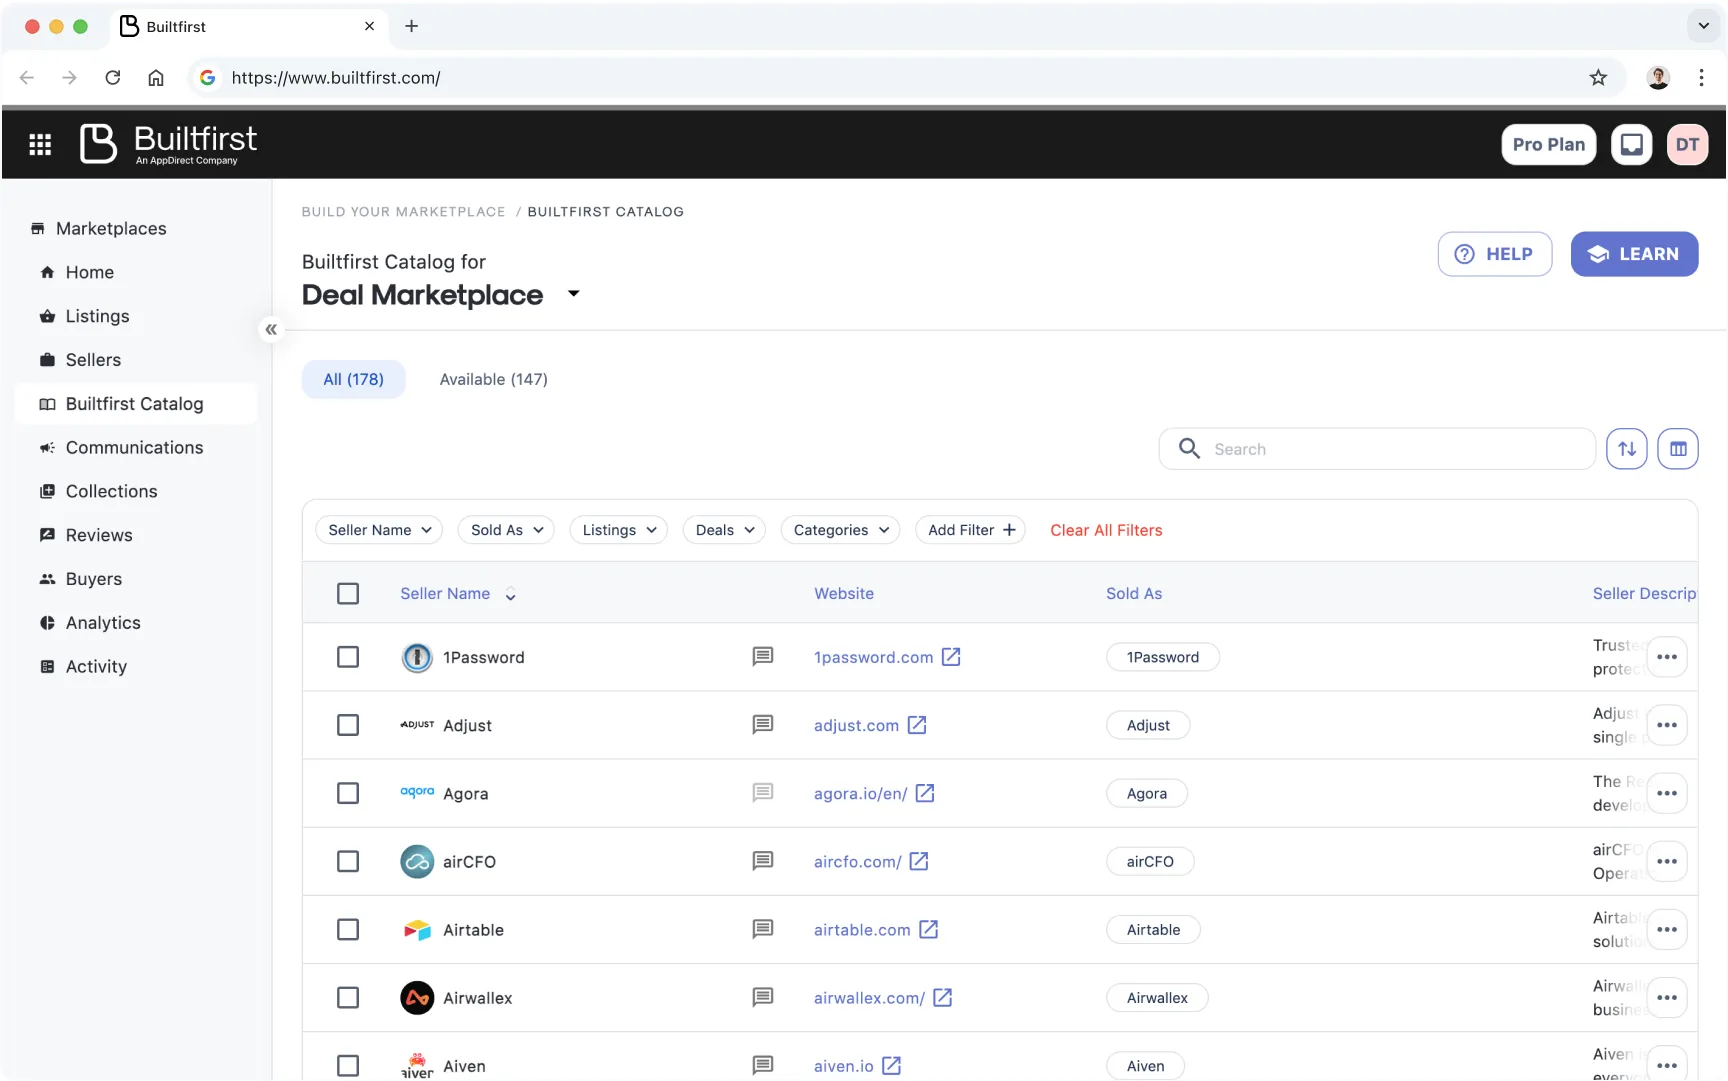The height and width of the screenshot is (1081, 1728).
Task: Click the external link icon for 1password.com
Action: click(951, 657)
